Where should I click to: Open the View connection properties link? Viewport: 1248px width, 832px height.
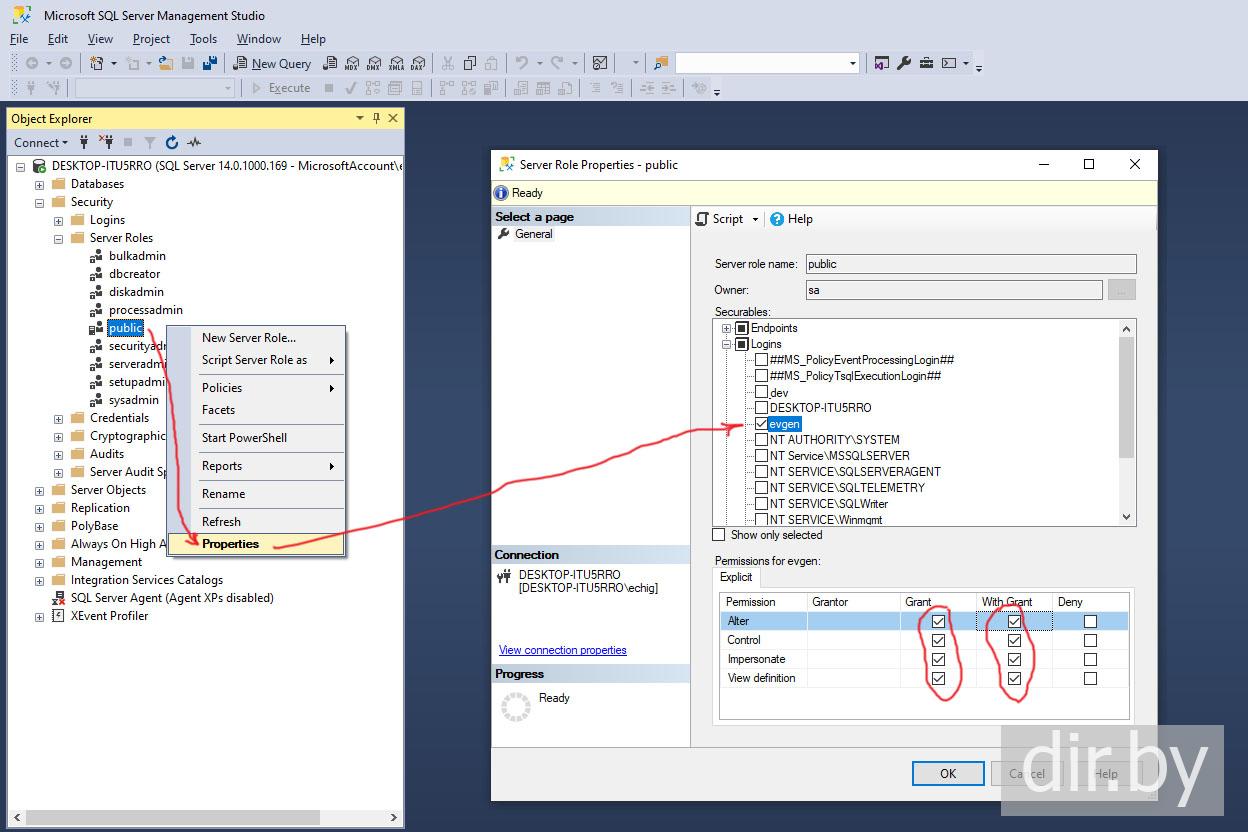click(x=562, y=650)
